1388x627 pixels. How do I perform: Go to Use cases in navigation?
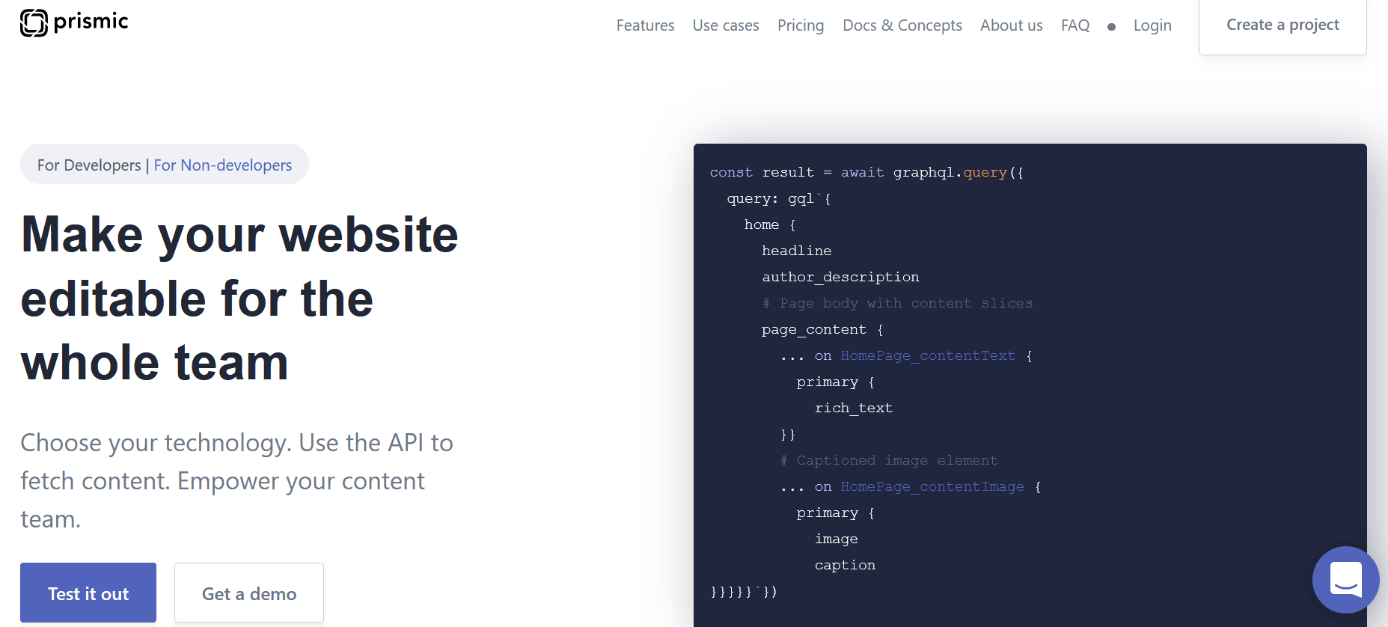click(x=725, y=26)
